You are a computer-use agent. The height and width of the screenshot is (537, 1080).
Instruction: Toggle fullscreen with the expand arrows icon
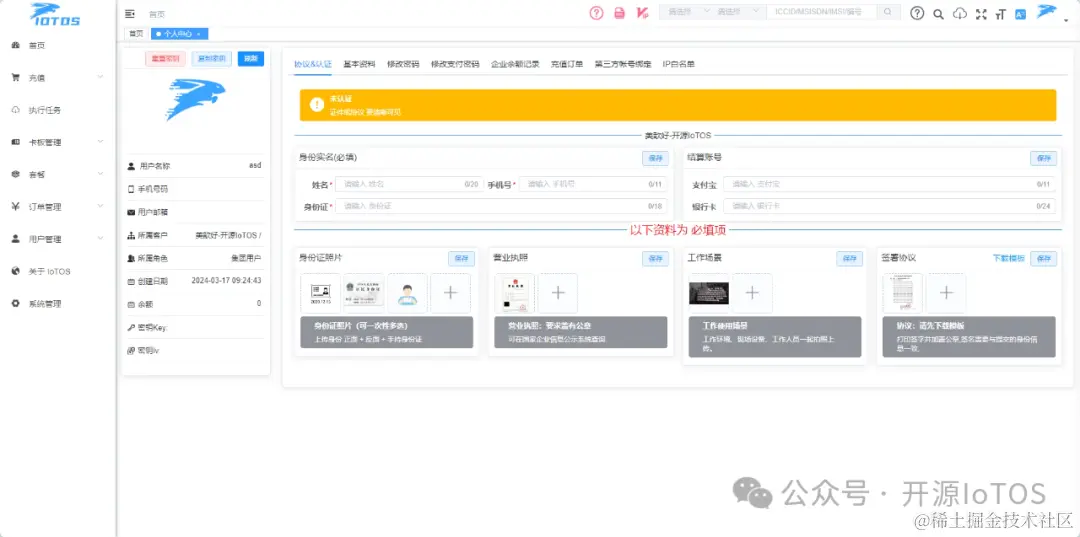[x=982, y=14]
